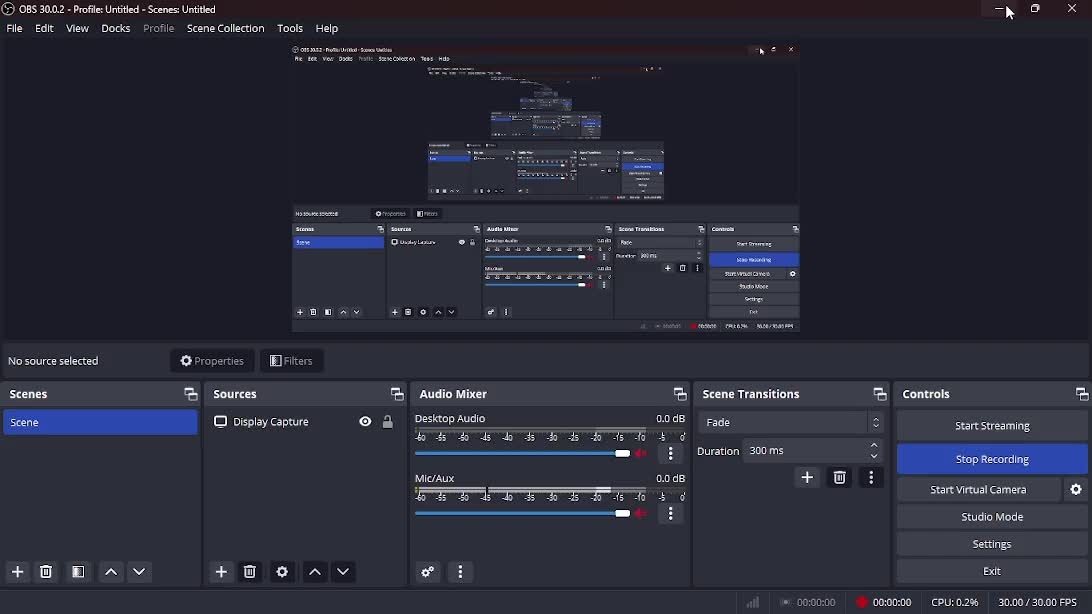Click the streaming status indicator icon
Image resolution: width=1092 pixels, height=614 pixels.
click(786, 602)
